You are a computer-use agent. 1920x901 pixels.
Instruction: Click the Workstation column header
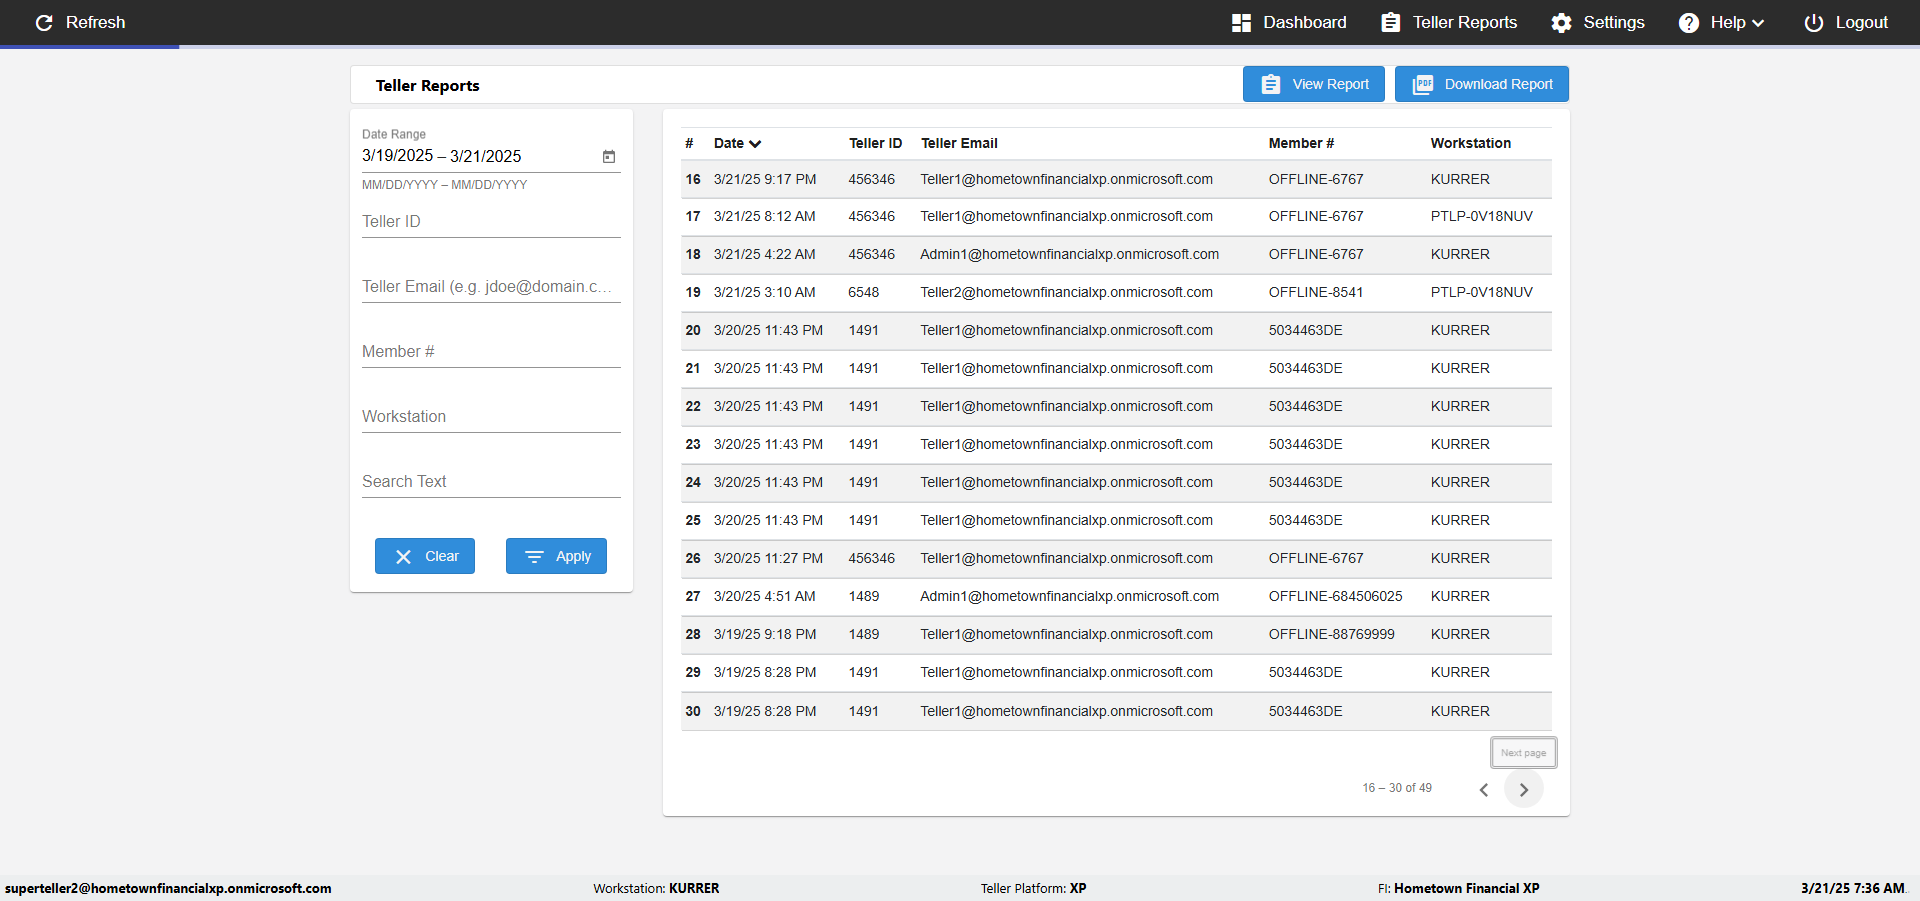[x=1470, y=143]
